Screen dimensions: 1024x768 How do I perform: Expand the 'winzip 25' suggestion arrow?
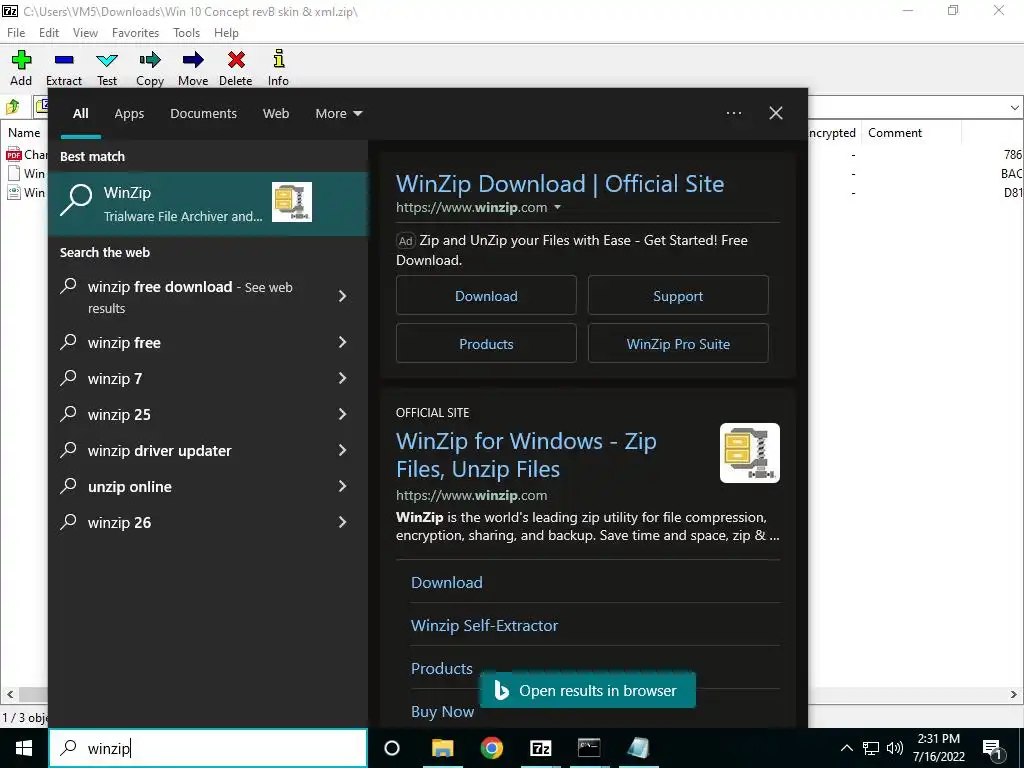[x=342, y=414]
